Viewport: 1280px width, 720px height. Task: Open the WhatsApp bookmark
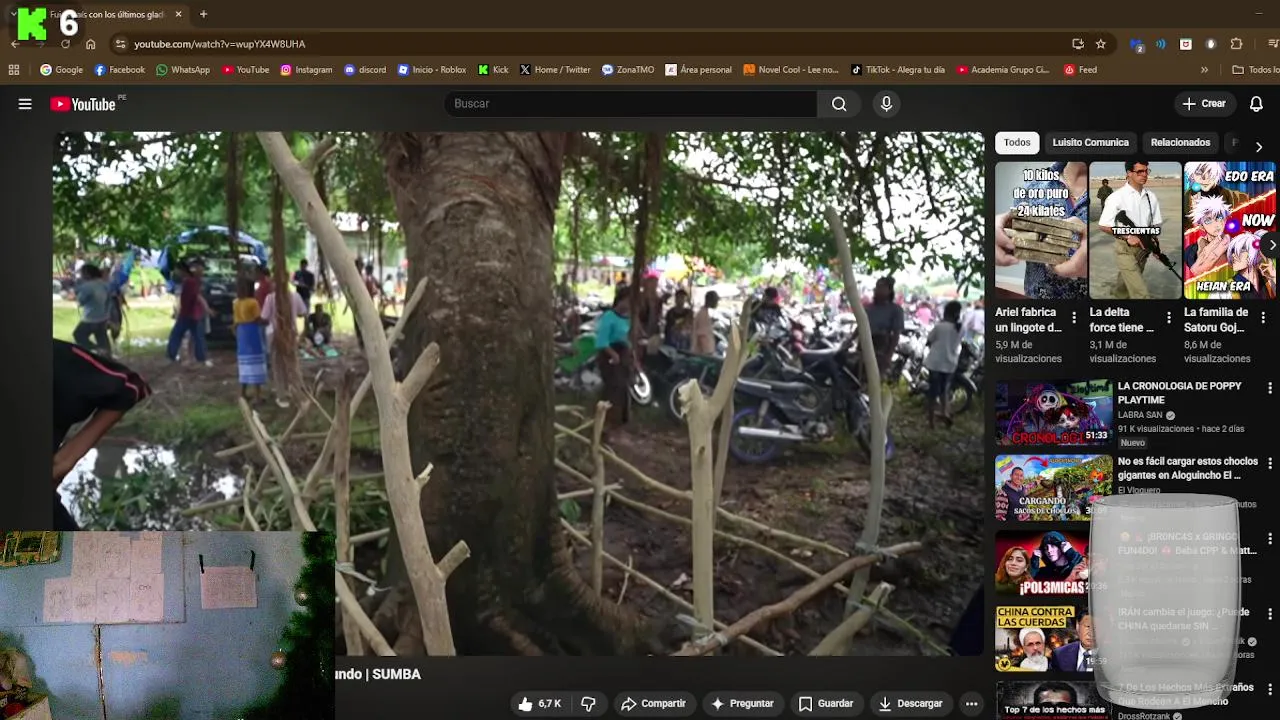(x=182, y=70)
